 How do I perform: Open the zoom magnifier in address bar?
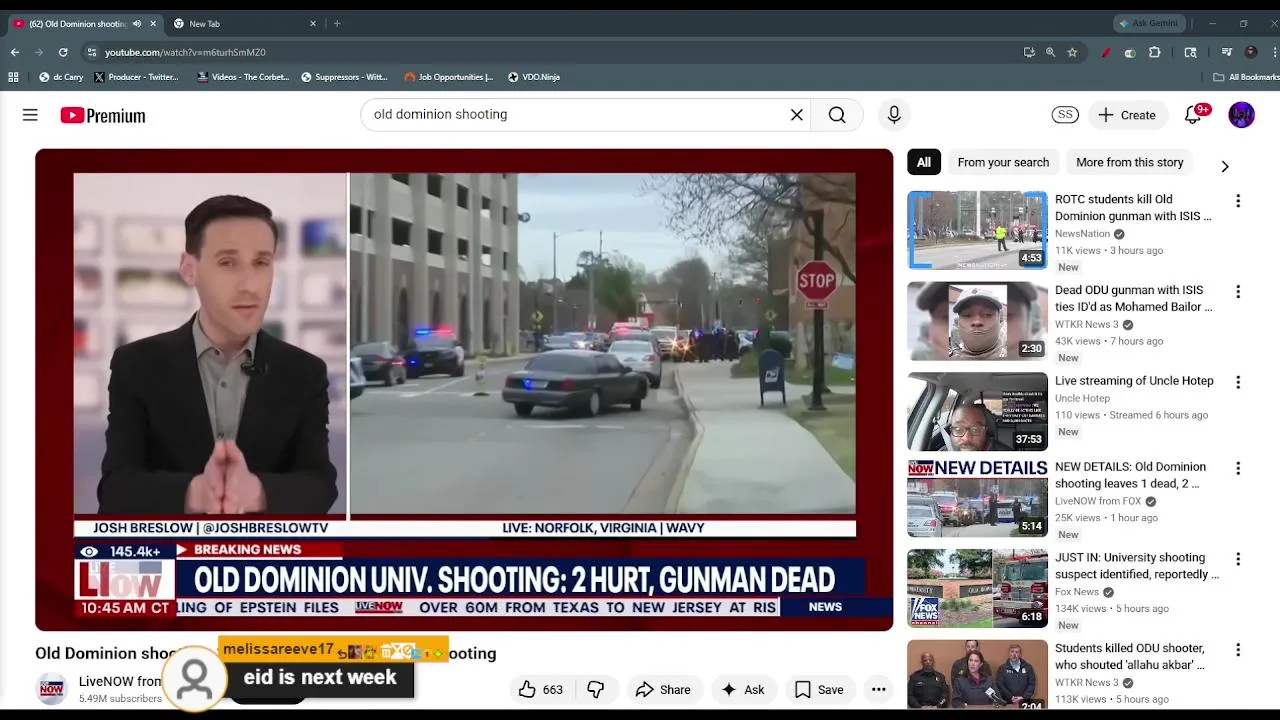(1050, 52)
